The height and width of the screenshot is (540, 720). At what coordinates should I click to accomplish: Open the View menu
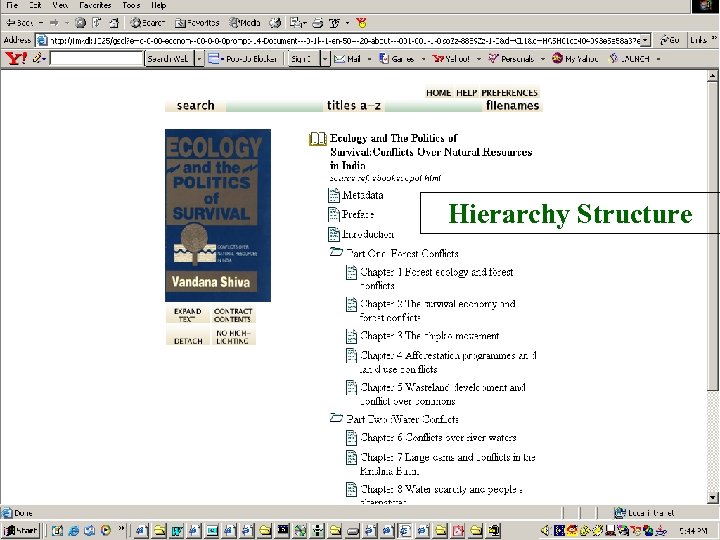point(60,5)
